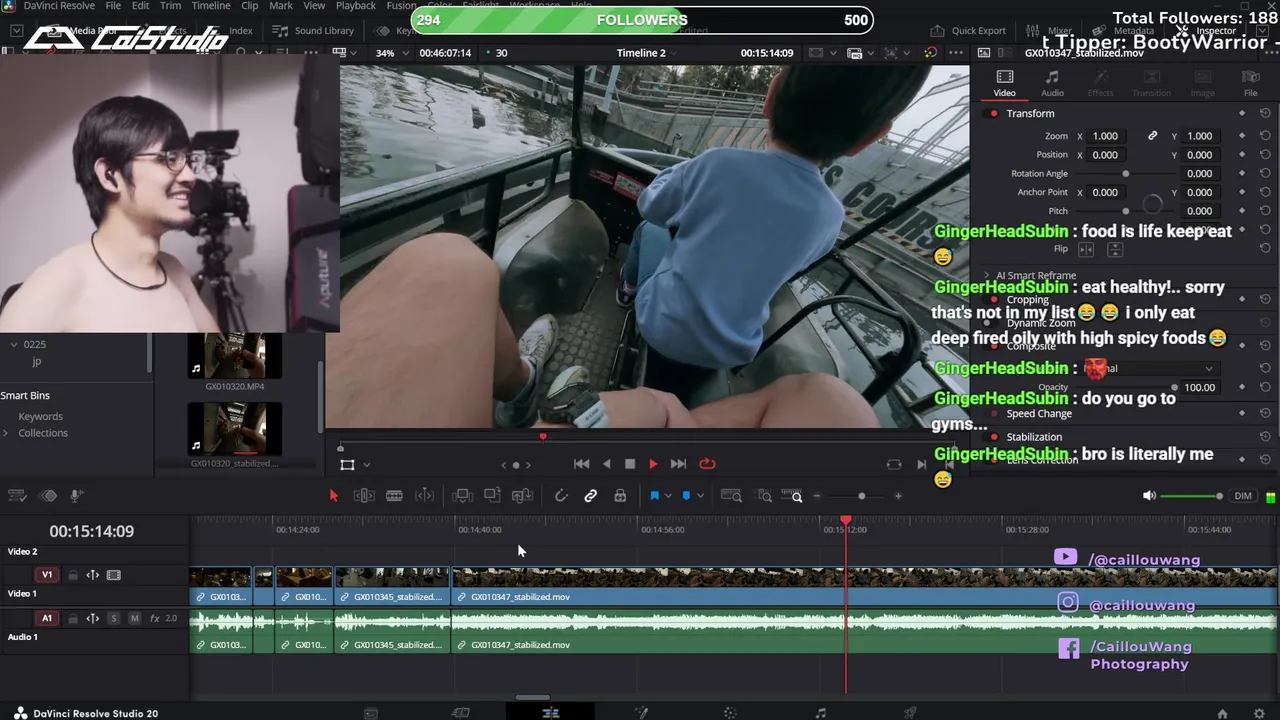Switch to Inspector Audio tab
This screenshot has height=720, width=1280.
(x=1052, y=84)
